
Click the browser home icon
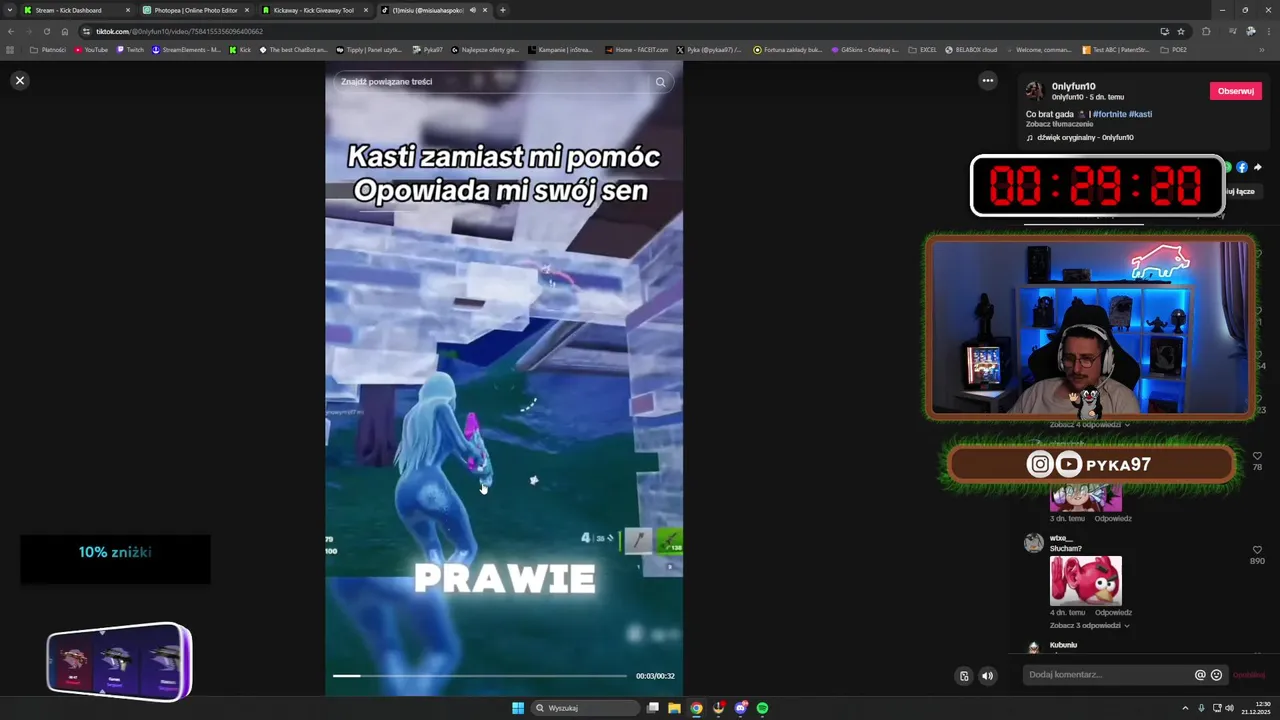pyautogui.click(x=65, y=31)
